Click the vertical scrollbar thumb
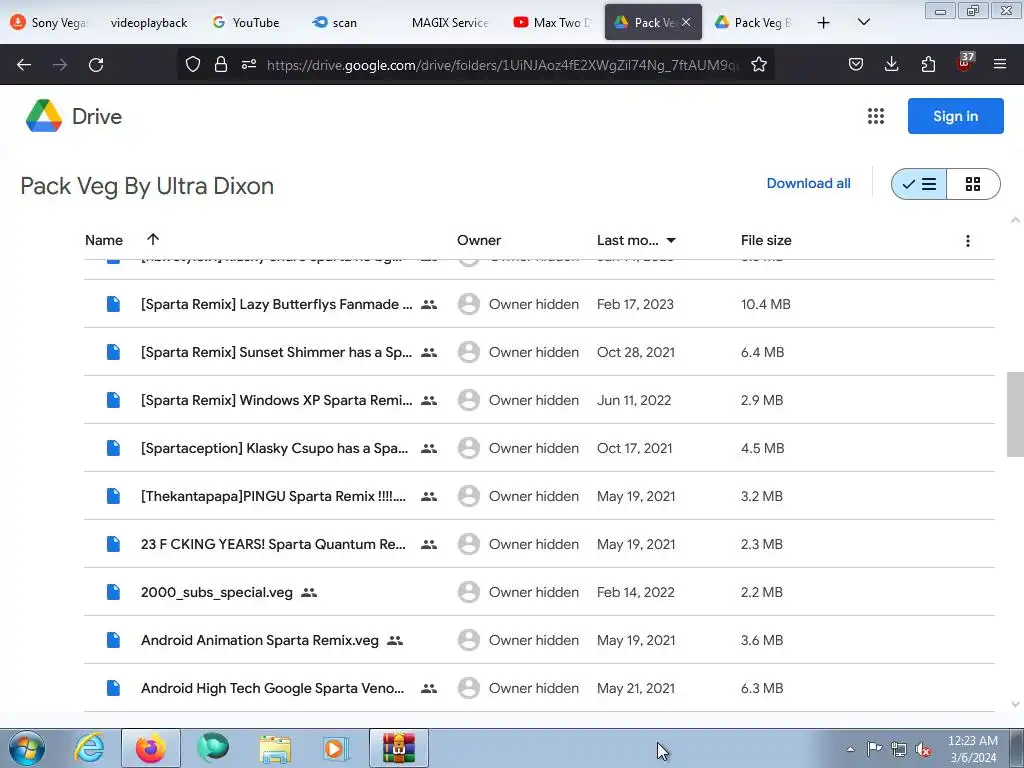The width and height of the screenshot is (1024, 768). click(x=1015, y=415)
